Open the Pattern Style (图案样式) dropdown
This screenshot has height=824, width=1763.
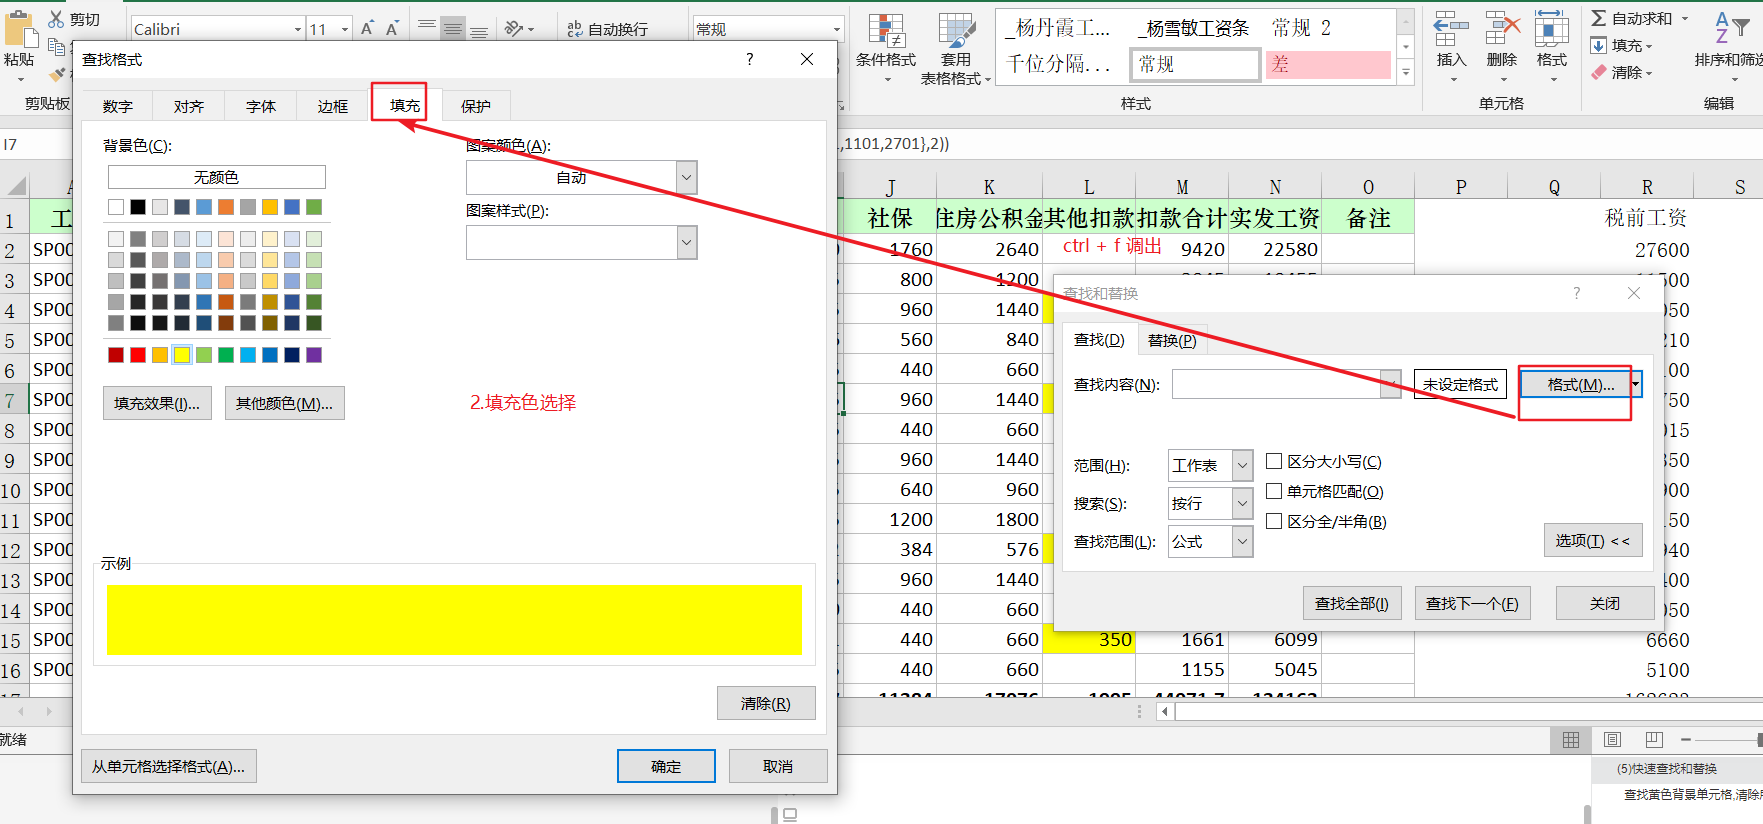pos(686,242)
